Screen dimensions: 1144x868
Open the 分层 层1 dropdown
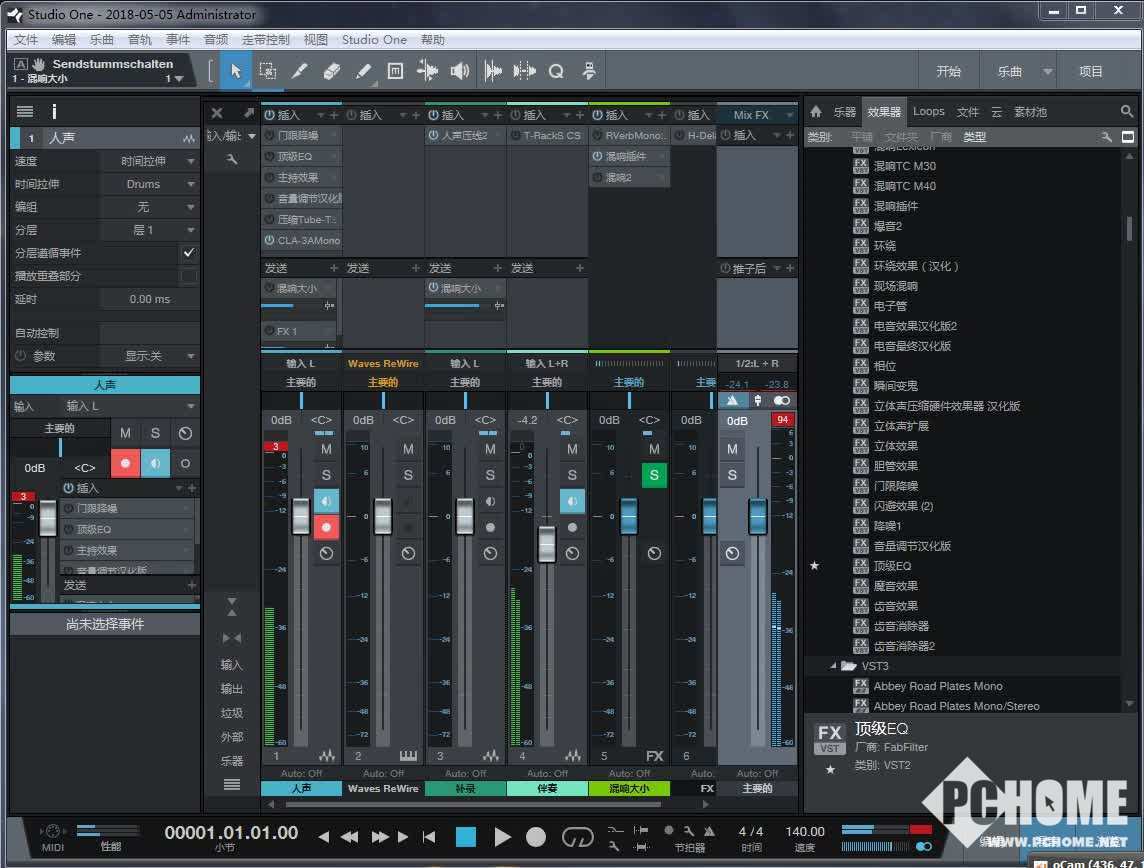pos(150,230)
